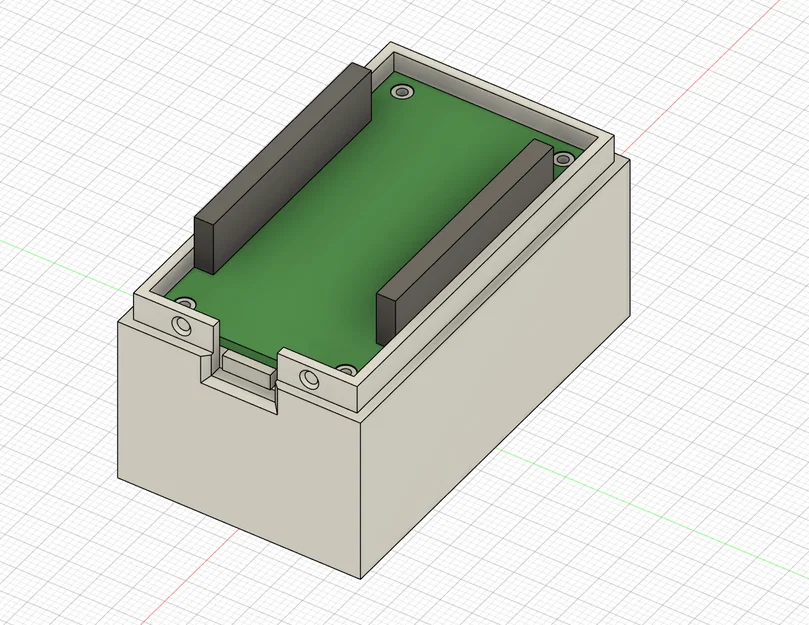The image size is (809, 625).
Task: Pick the PCB mounting hole nearest the notch
Action: (x=346, y=370)
